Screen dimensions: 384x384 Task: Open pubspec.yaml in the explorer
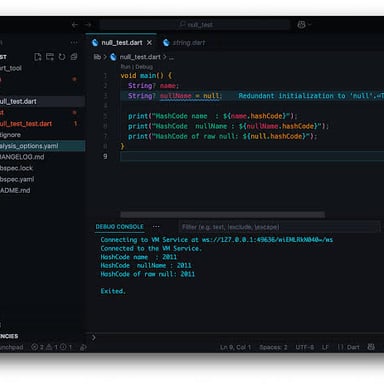coord(42,179)
